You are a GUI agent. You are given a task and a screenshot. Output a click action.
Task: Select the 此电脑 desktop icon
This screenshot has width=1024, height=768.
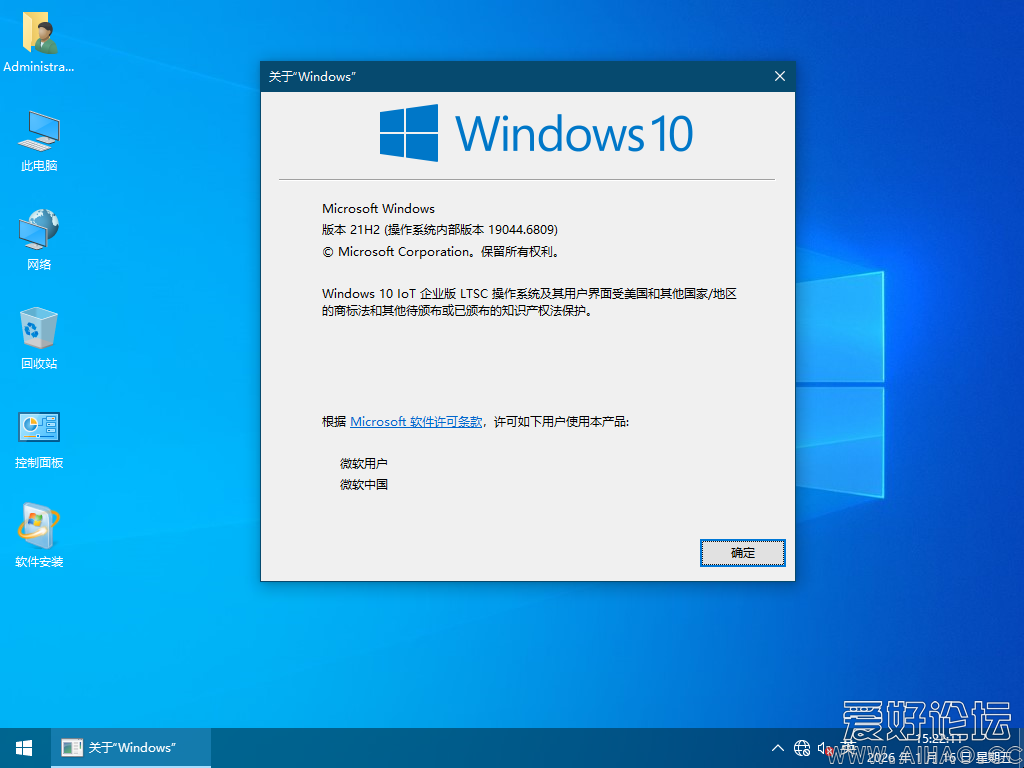pyautogui.click(x=39, y=141)
